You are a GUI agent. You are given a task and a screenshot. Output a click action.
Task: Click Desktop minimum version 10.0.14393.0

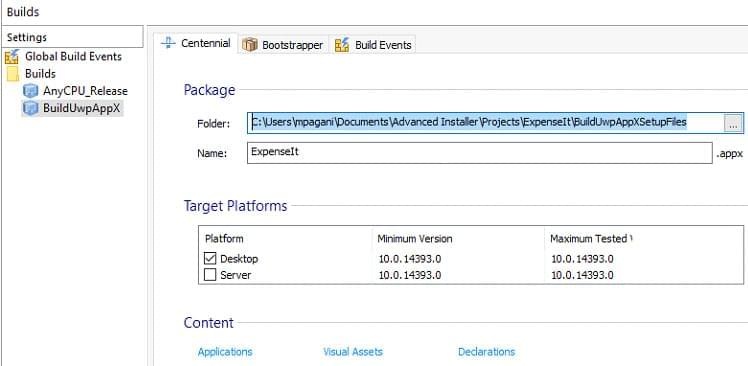click(410, 259)
